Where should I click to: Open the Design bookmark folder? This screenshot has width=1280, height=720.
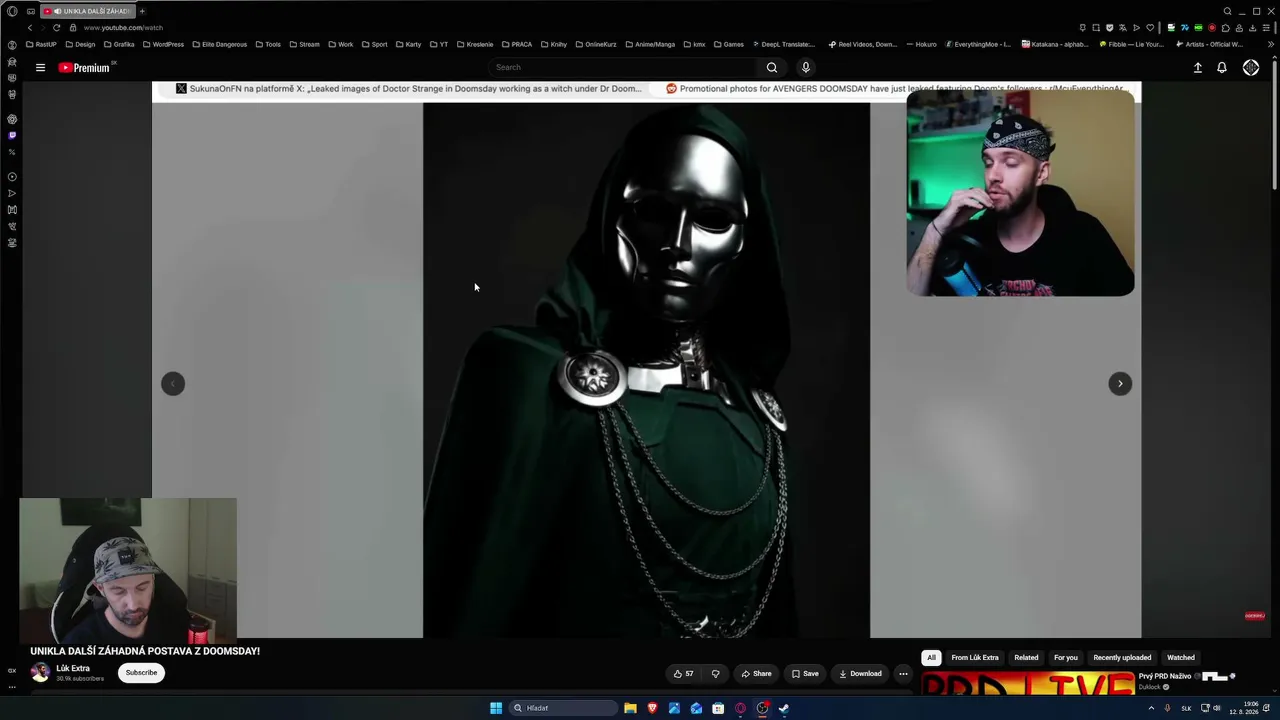(x=80, y=45)
